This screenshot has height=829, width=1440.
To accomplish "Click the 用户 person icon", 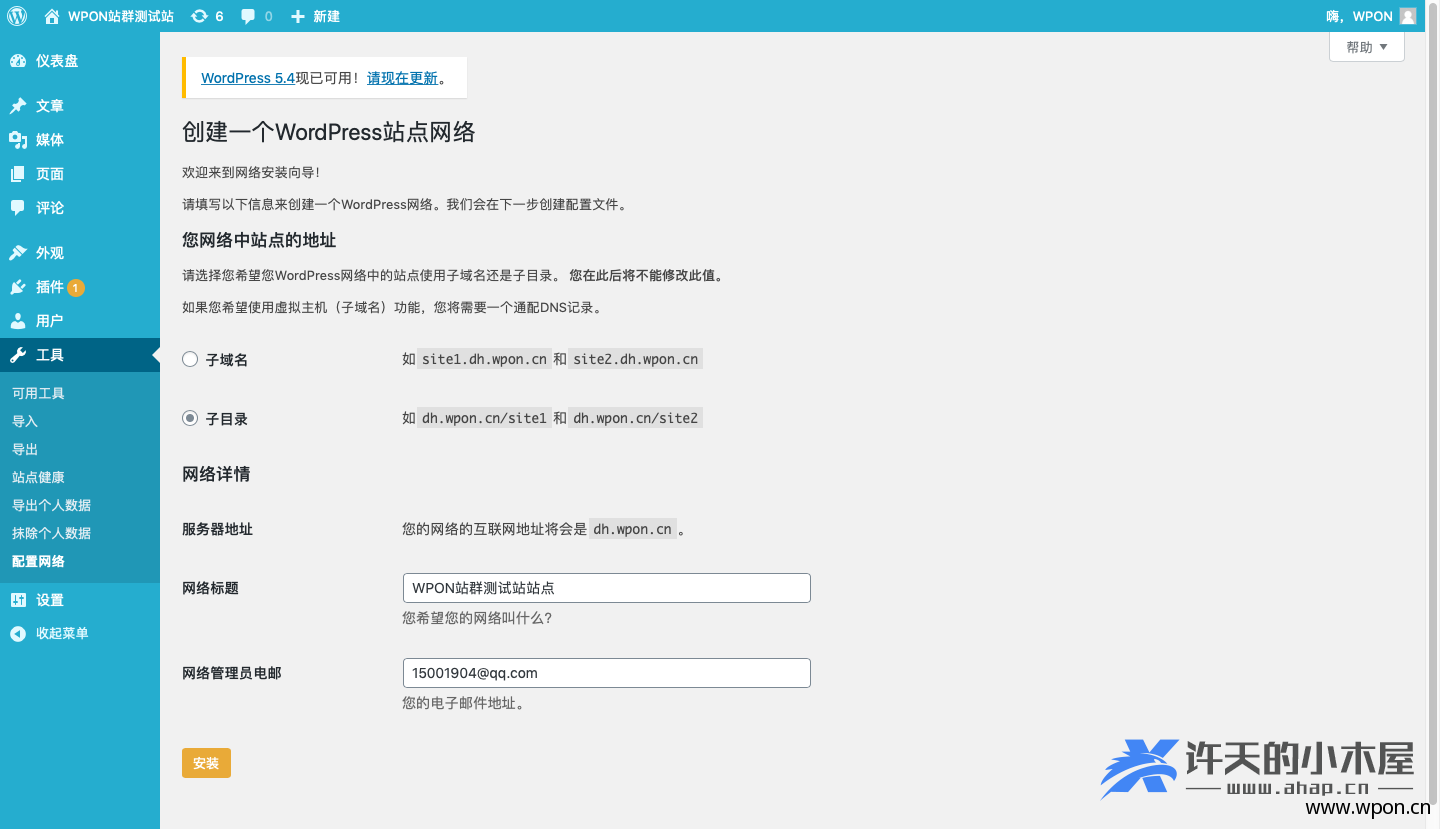I will (18, 321).
